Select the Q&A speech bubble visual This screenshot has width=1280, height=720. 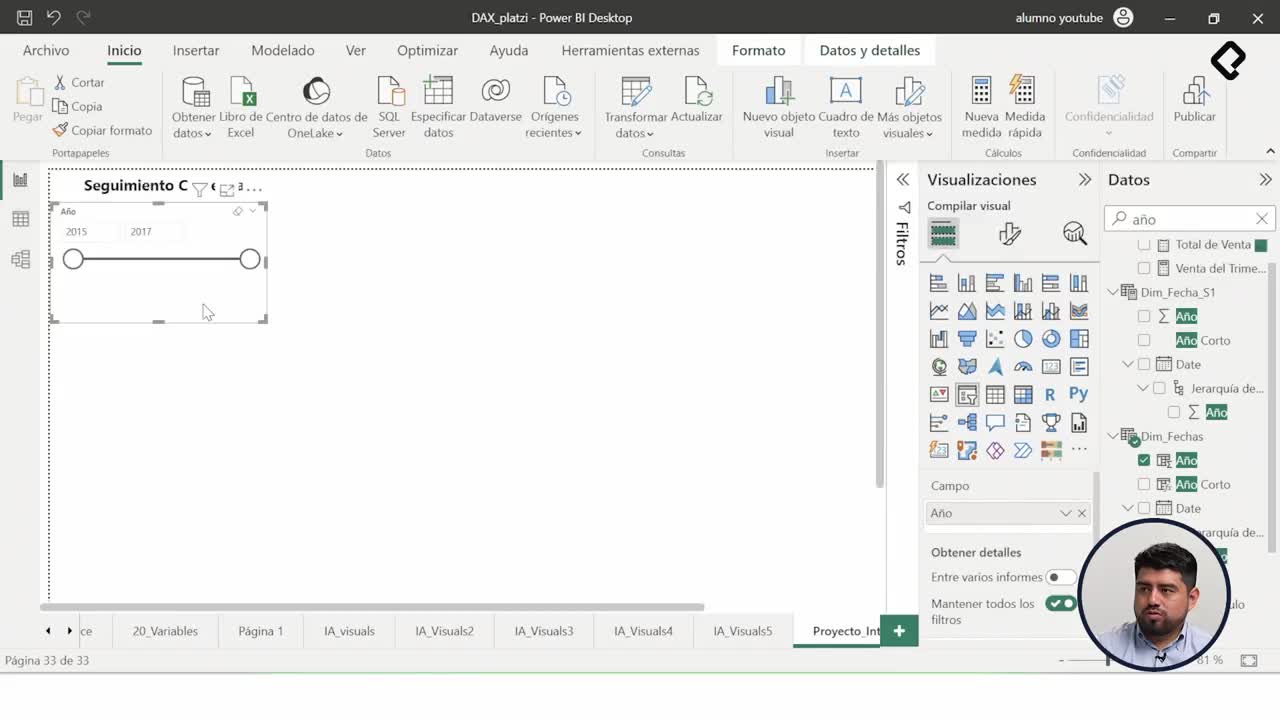[994, 423]
